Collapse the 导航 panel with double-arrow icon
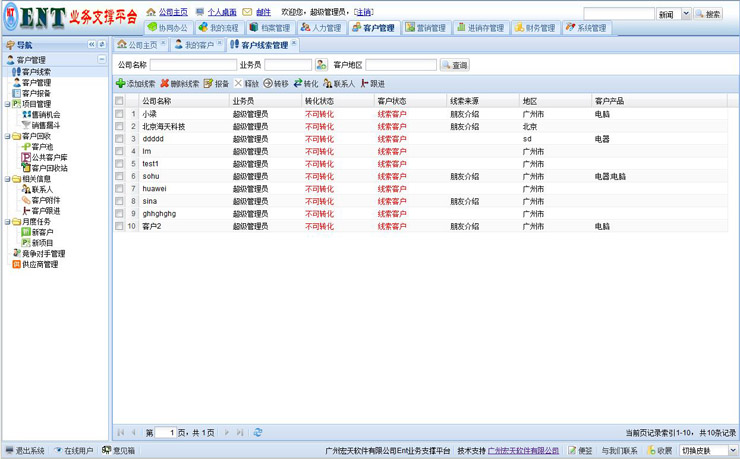 92,45
